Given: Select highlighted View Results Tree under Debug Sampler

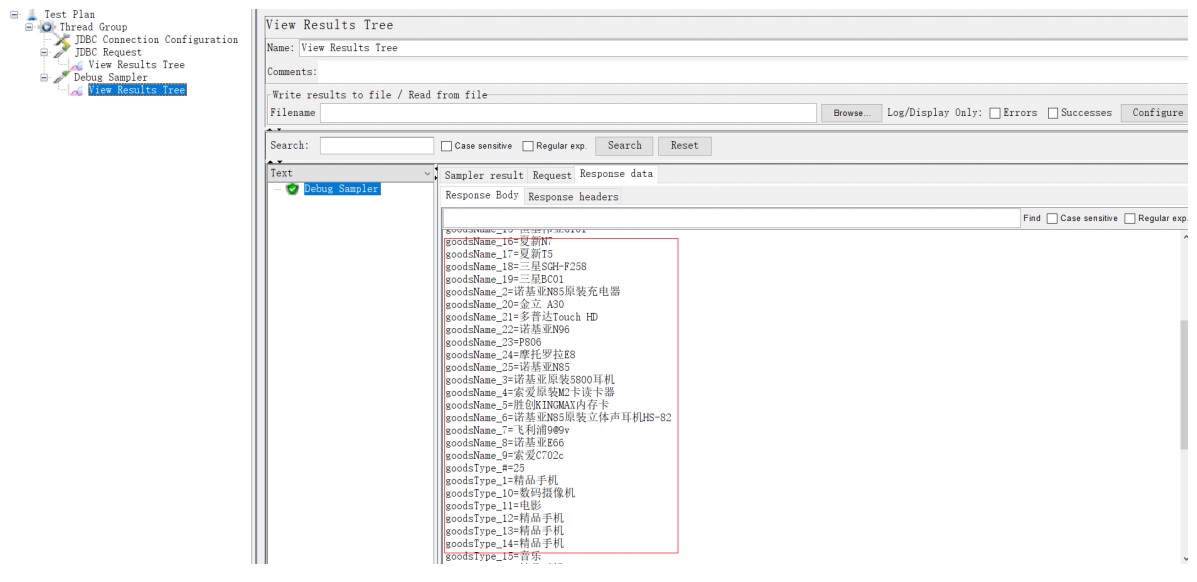Looking at the screenshot, I should 137,90.
